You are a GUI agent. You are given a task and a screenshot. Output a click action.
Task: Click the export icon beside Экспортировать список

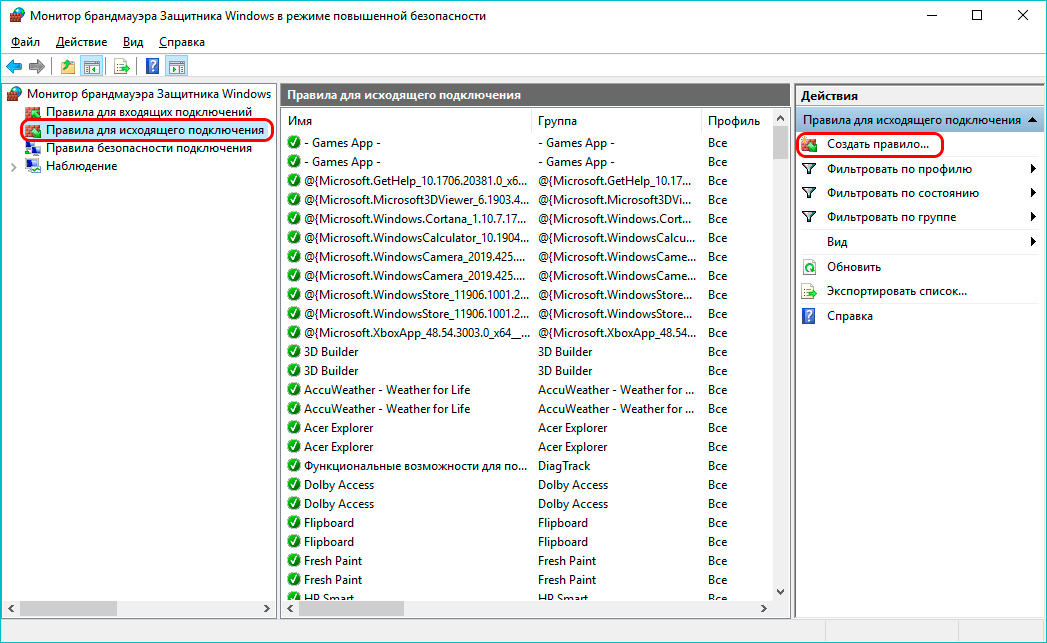click(809, 291)
